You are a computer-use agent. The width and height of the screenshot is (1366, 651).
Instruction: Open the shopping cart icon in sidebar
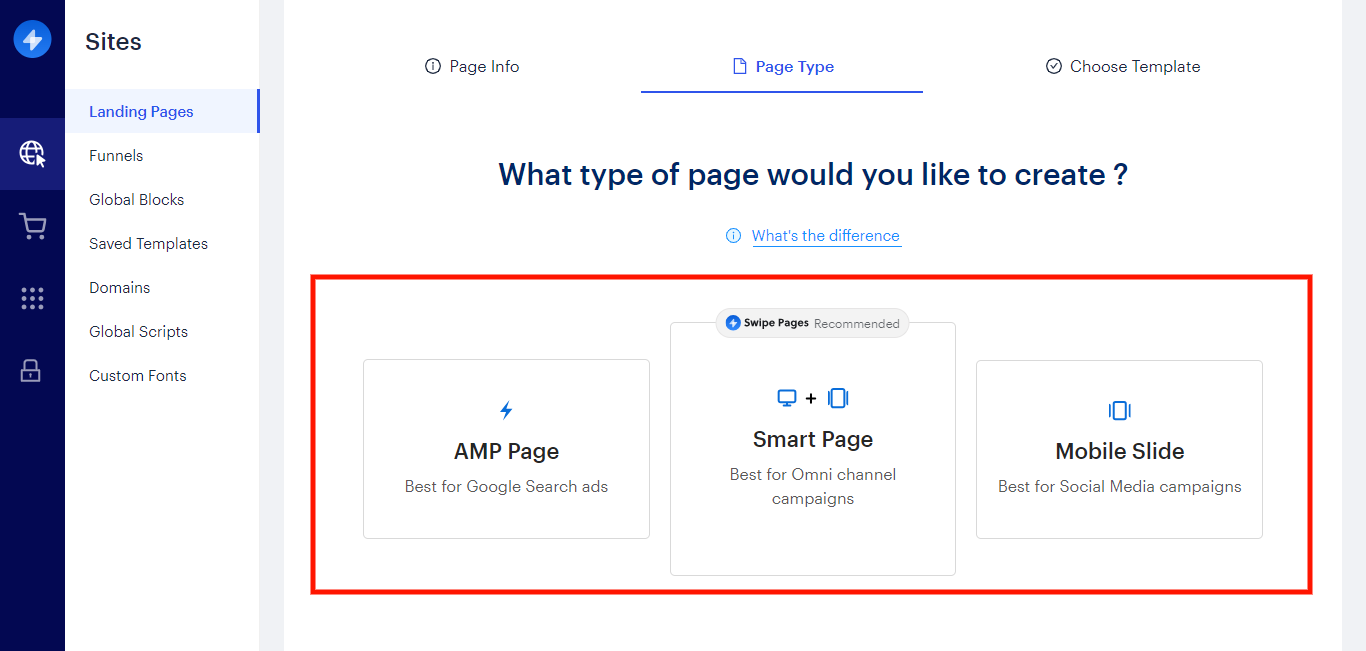[x=32, y=227]
